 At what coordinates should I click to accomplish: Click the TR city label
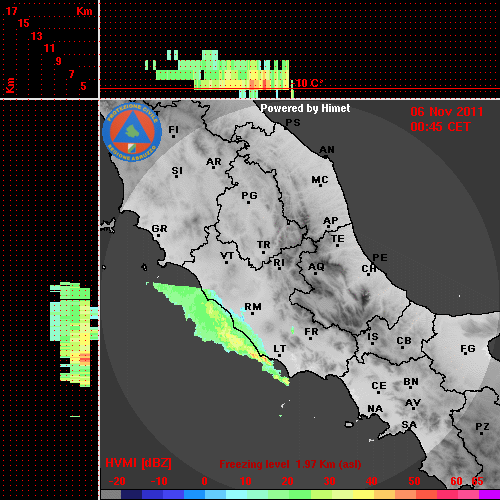coord(264,245)
